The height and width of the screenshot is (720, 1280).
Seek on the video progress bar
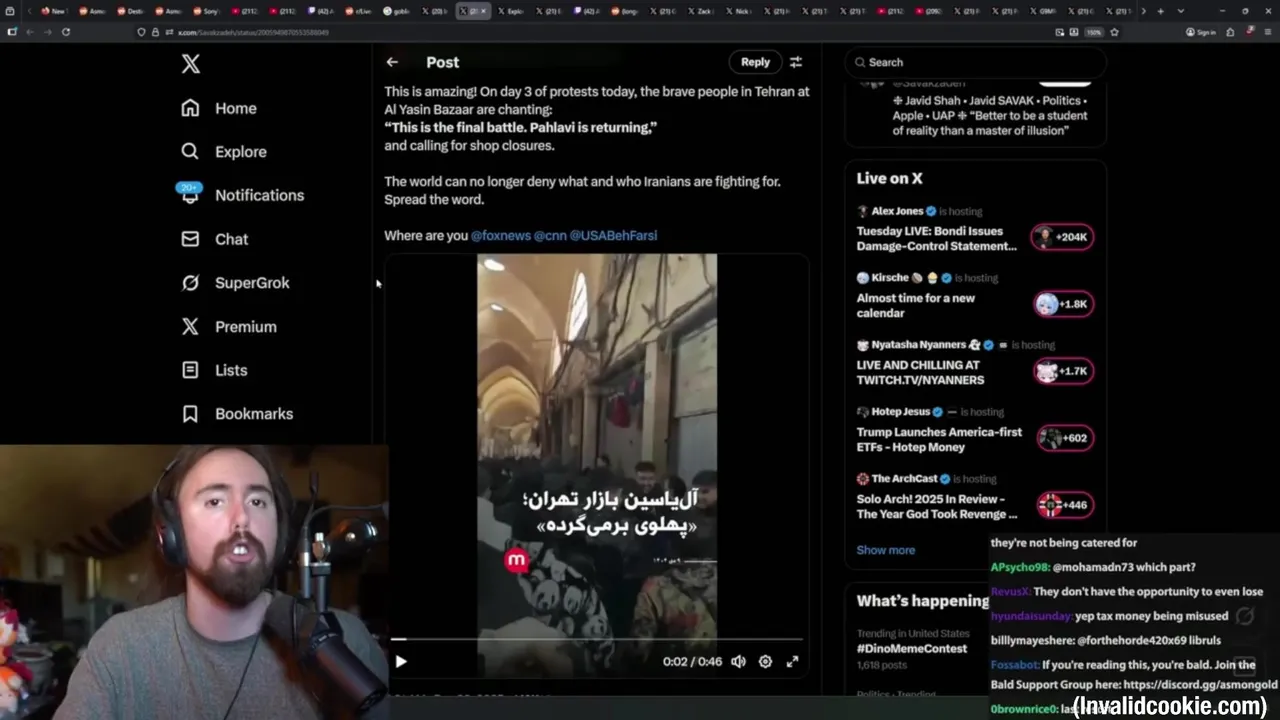click(x=597, y=638)
